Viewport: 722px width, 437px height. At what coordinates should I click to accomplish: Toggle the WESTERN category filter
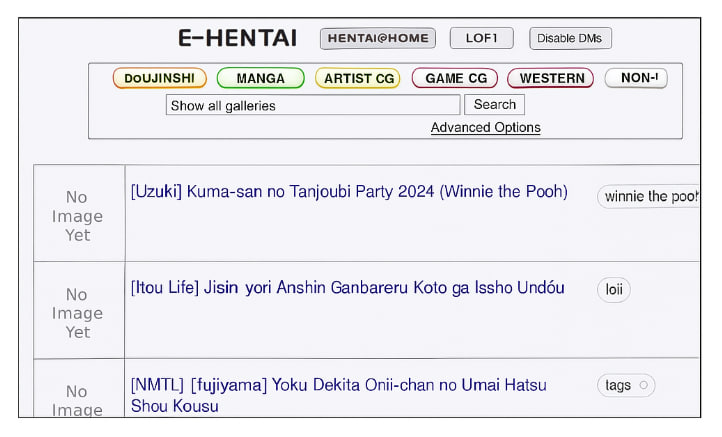click(551, 78)
